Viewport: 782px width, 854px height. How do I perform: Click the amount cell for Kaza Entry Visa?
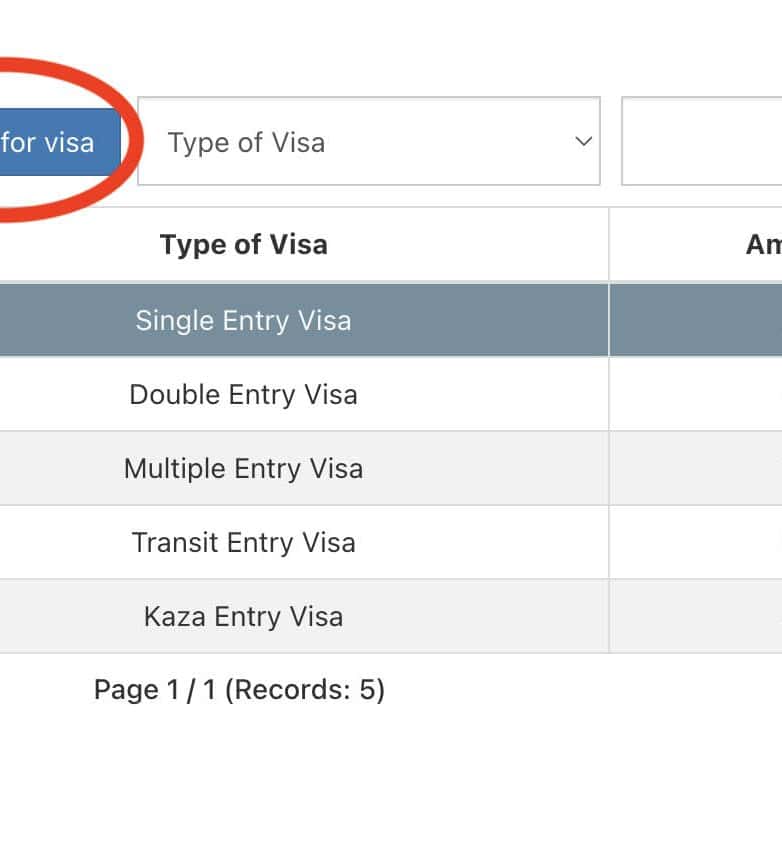point(696,616)
